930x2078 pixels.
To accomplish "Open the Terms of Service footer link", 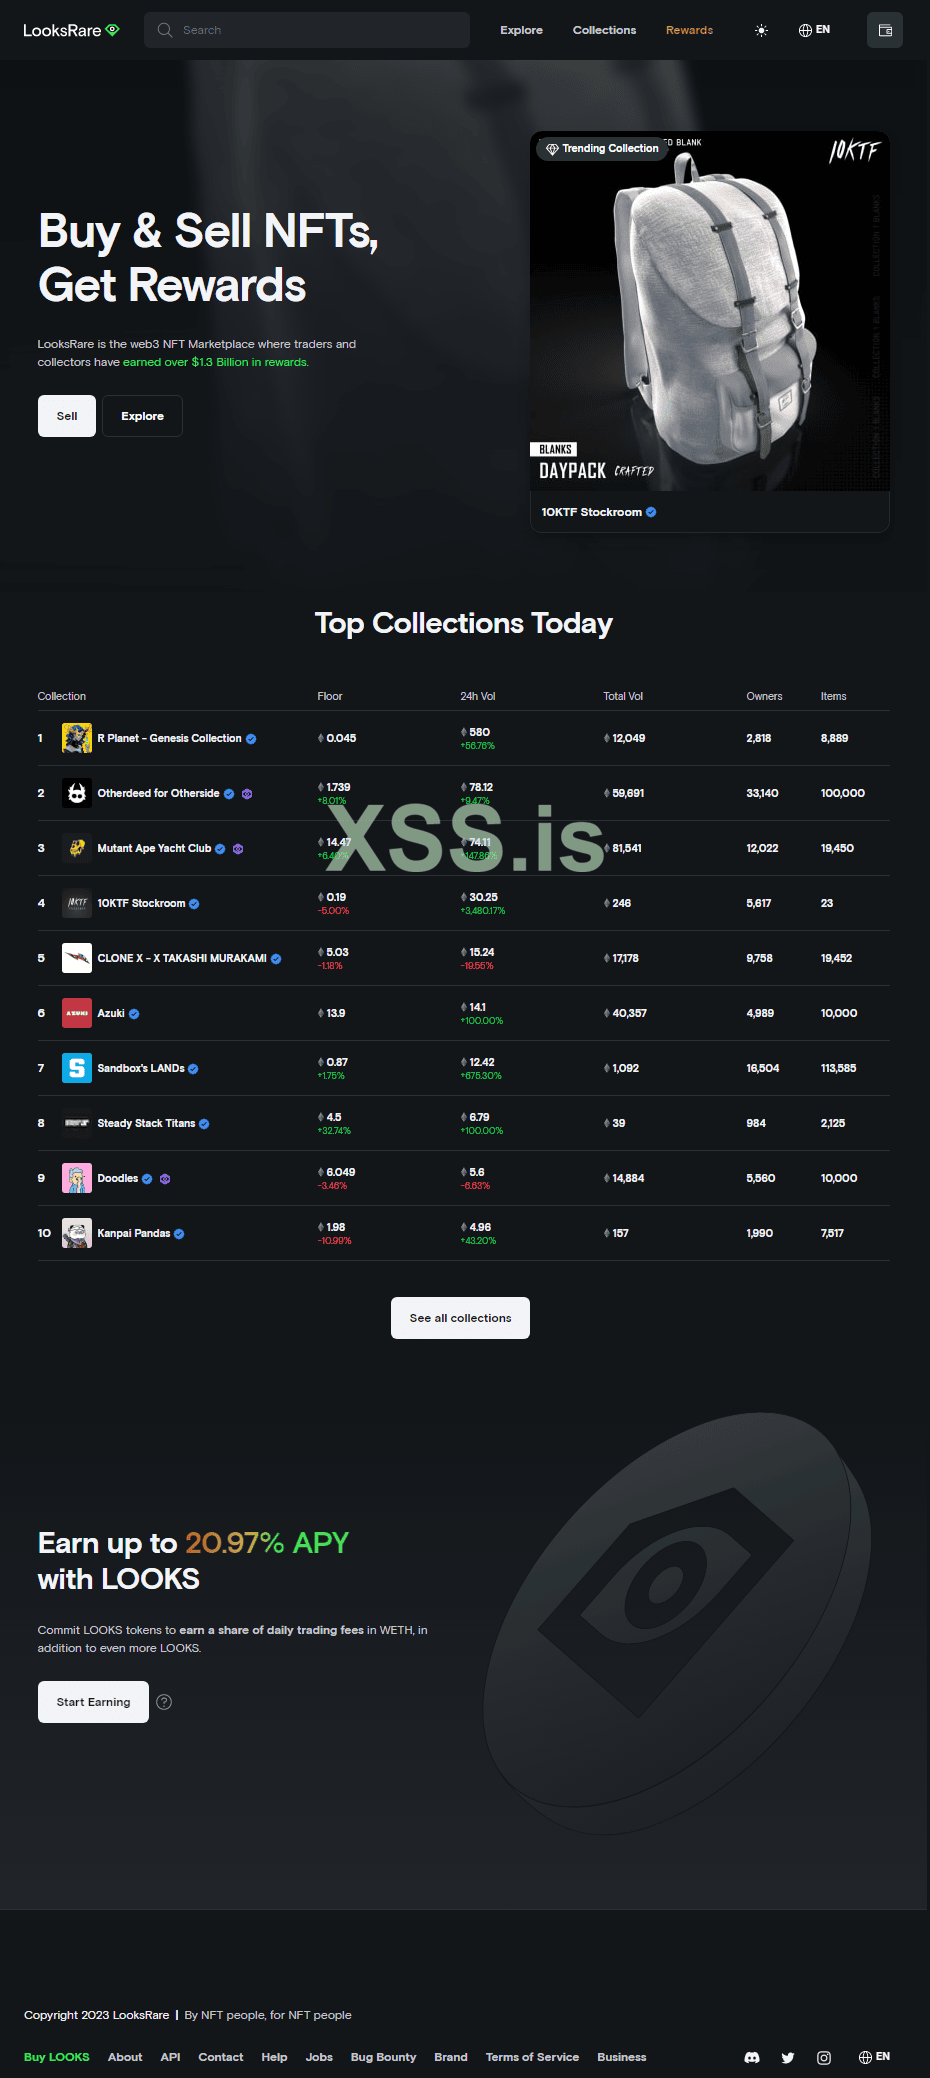I will [x=532, y=2057].
